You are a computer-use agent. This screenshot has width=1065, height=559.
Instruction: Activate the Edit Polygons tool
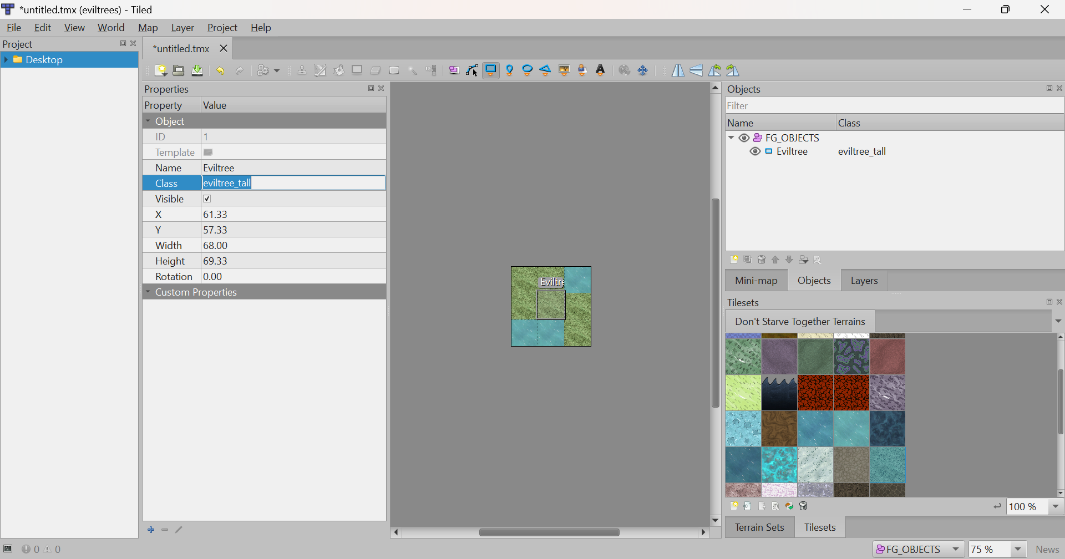point(472,71)
